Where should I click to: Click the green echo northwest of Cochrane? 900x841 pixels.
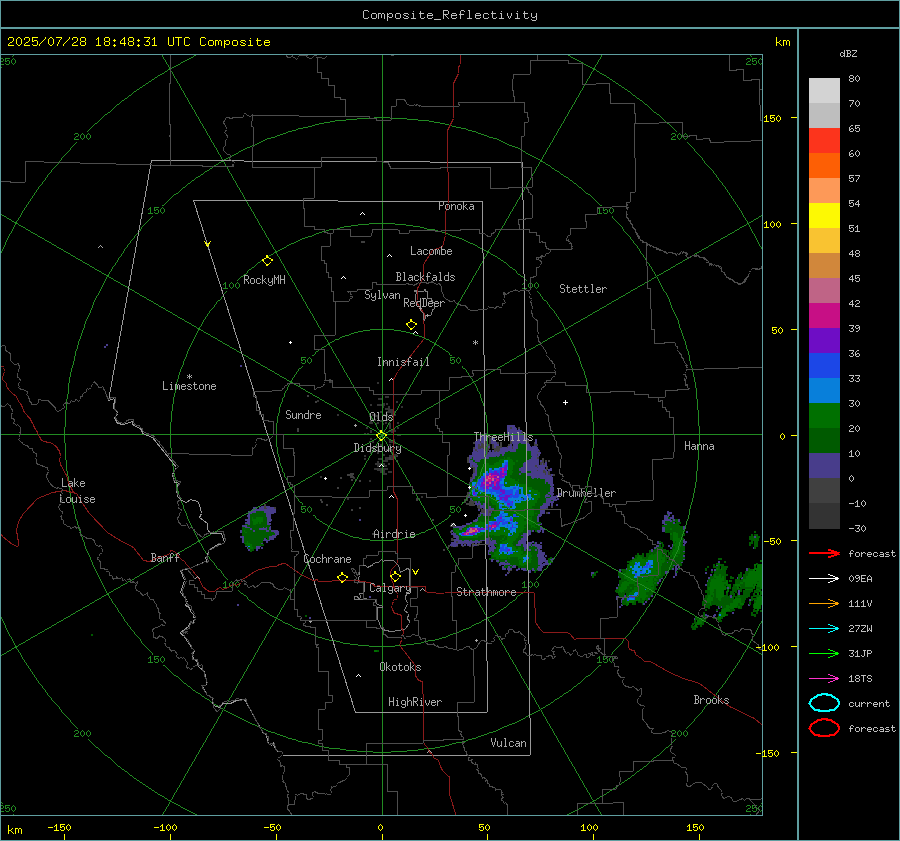[259, 528]
